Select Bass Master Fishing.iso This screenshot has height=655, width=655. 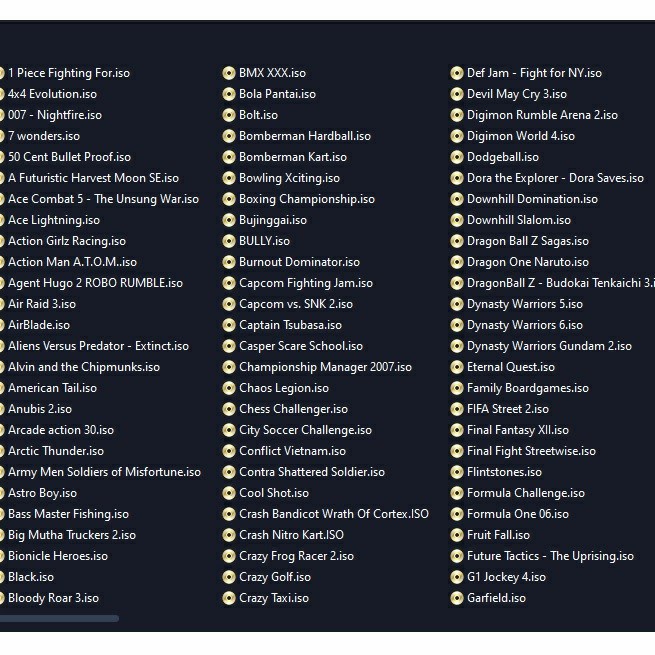[x=68, y=514]
